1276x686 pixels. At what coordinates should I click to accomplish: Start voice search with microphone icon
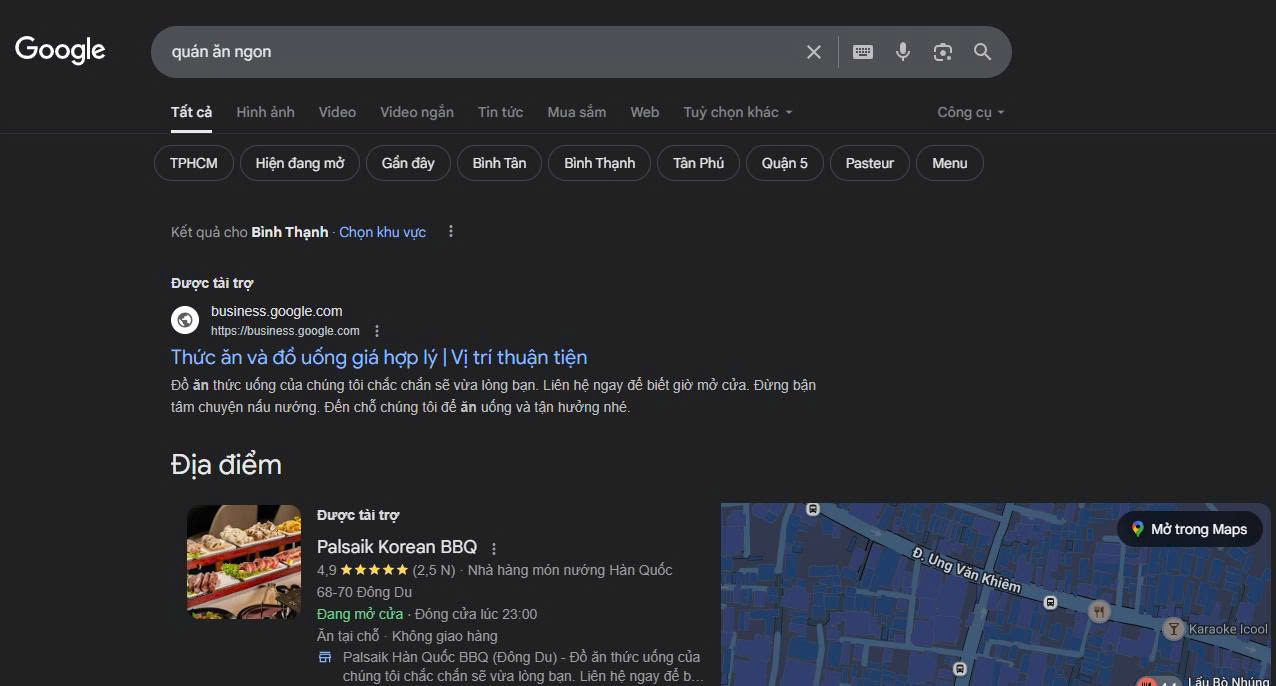click(x=903, y=52)
